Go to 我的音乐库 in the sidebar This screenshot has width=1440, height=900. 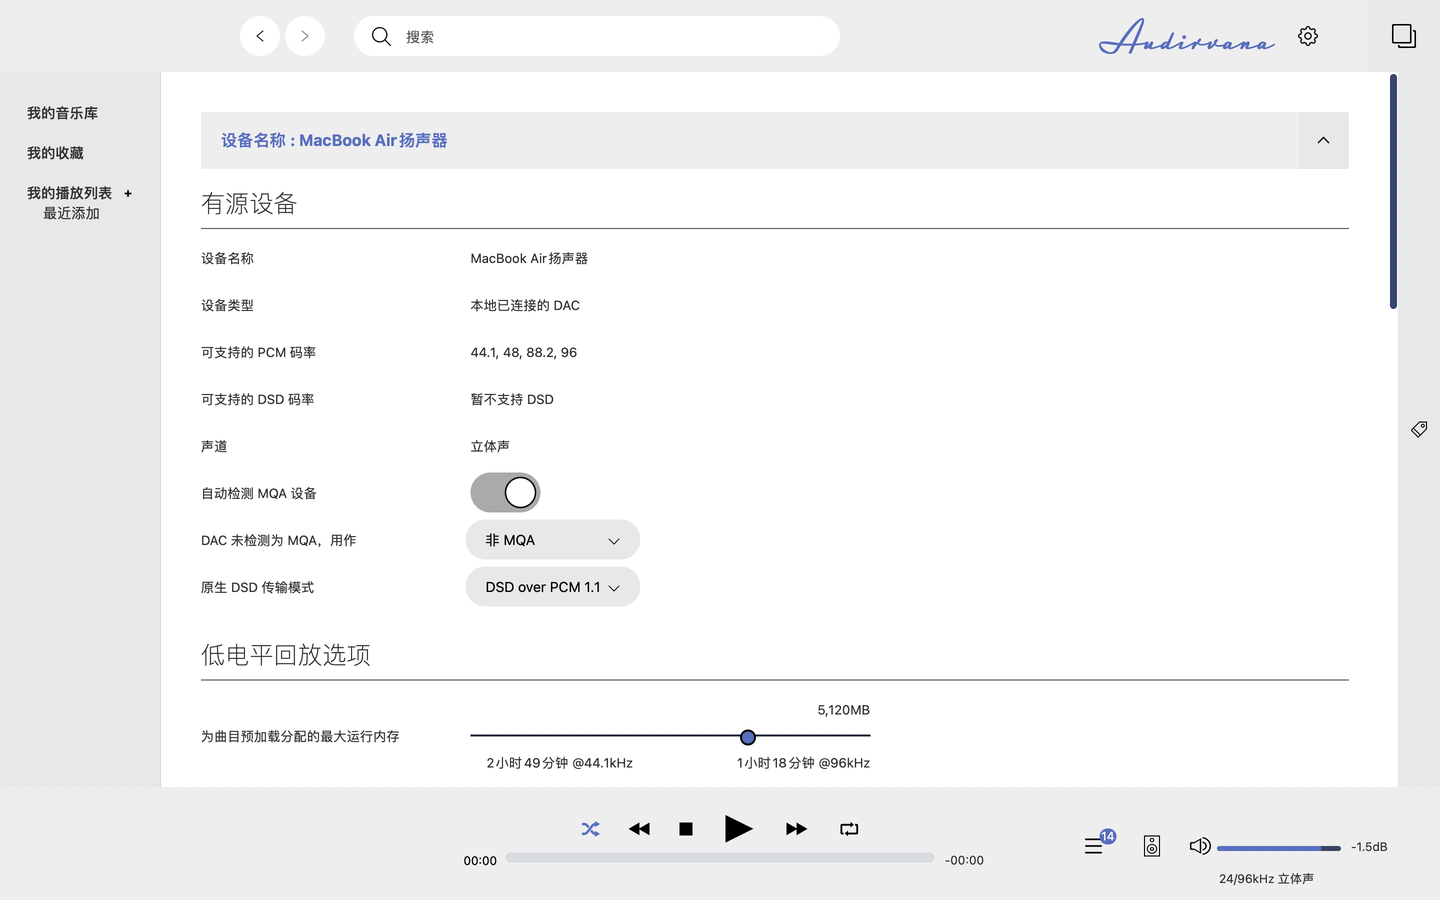[x=62, y=113]
